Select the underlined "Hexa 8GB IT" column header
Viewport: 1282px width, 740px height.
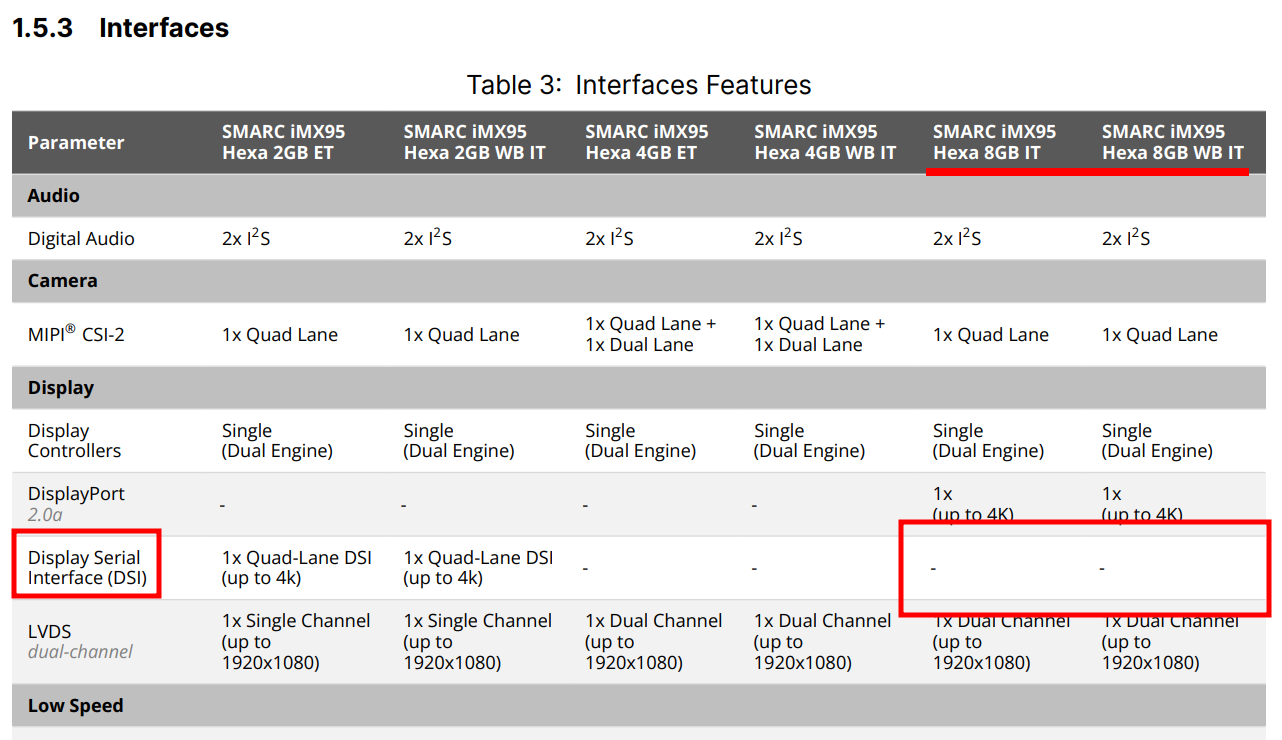[994, 142]
